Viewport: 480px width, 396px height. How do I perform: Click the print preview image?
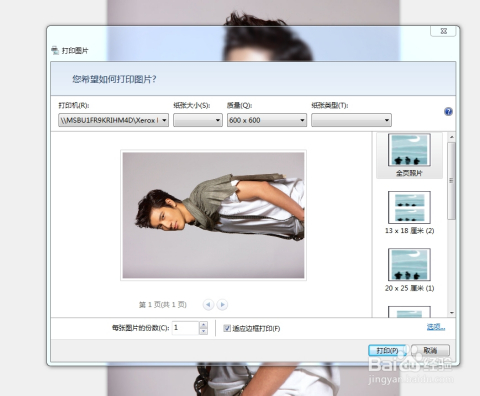[x=213, y=215]
